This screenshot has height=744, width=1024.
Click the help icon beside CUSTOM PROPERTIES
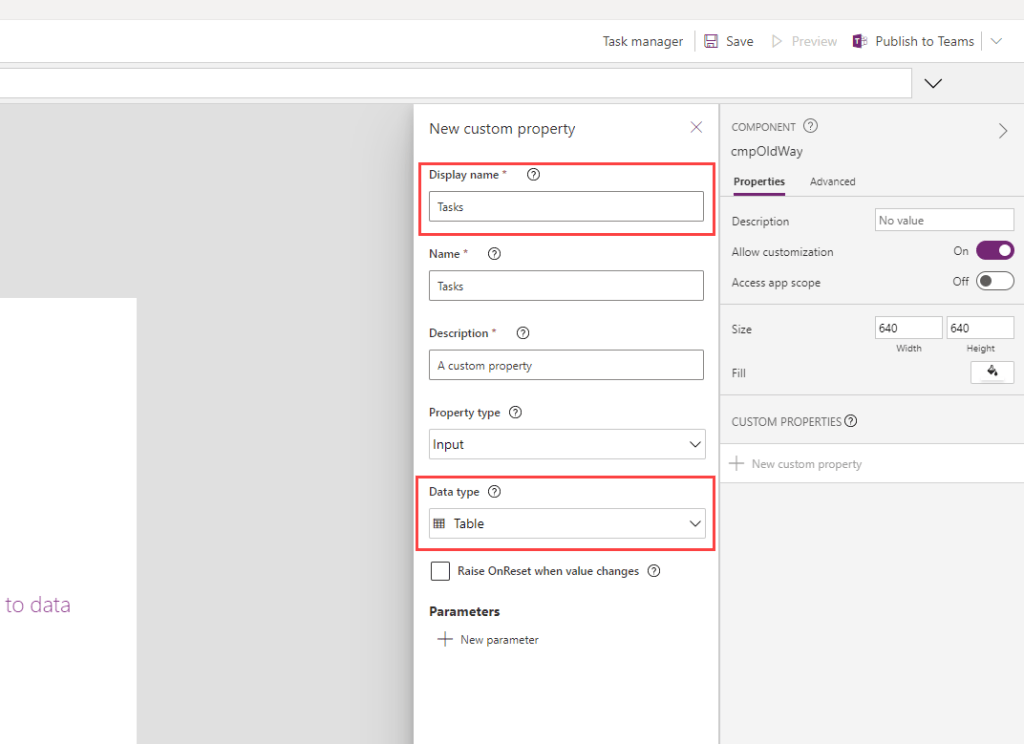pyautogui.click(x=850, y=421)
